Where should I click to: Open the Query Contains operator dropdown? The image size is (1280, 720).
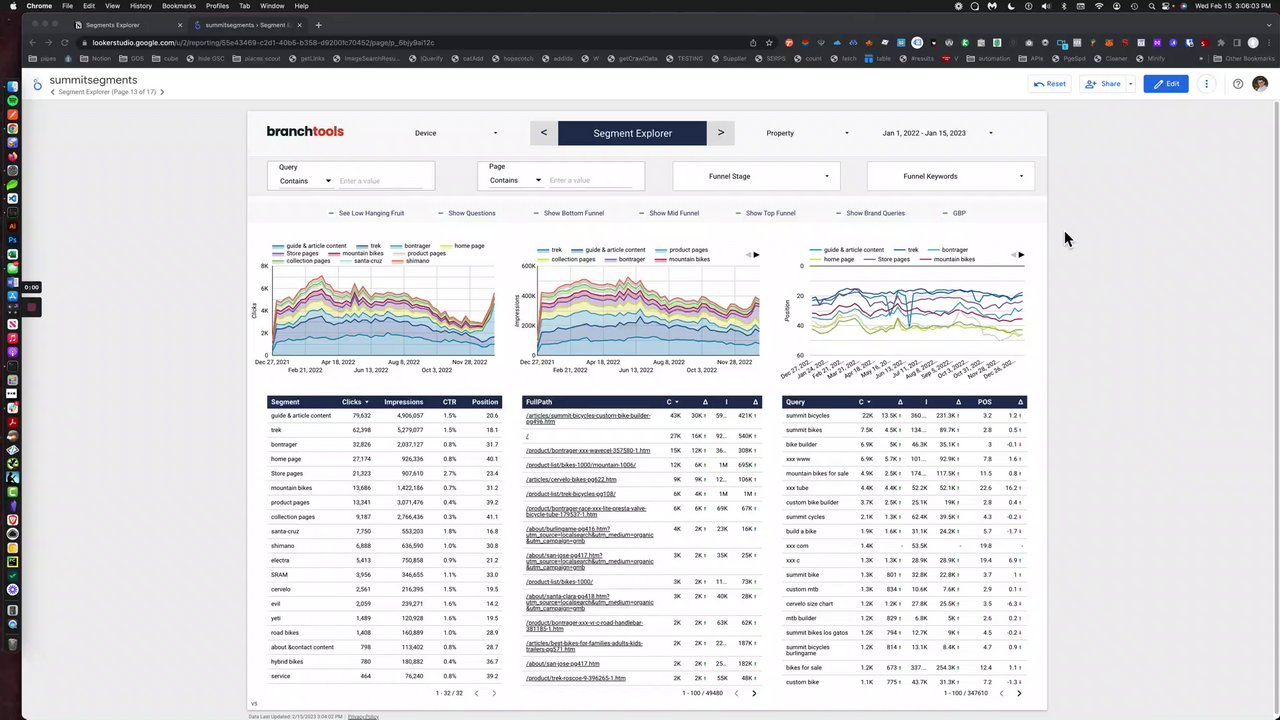(305, 181)
